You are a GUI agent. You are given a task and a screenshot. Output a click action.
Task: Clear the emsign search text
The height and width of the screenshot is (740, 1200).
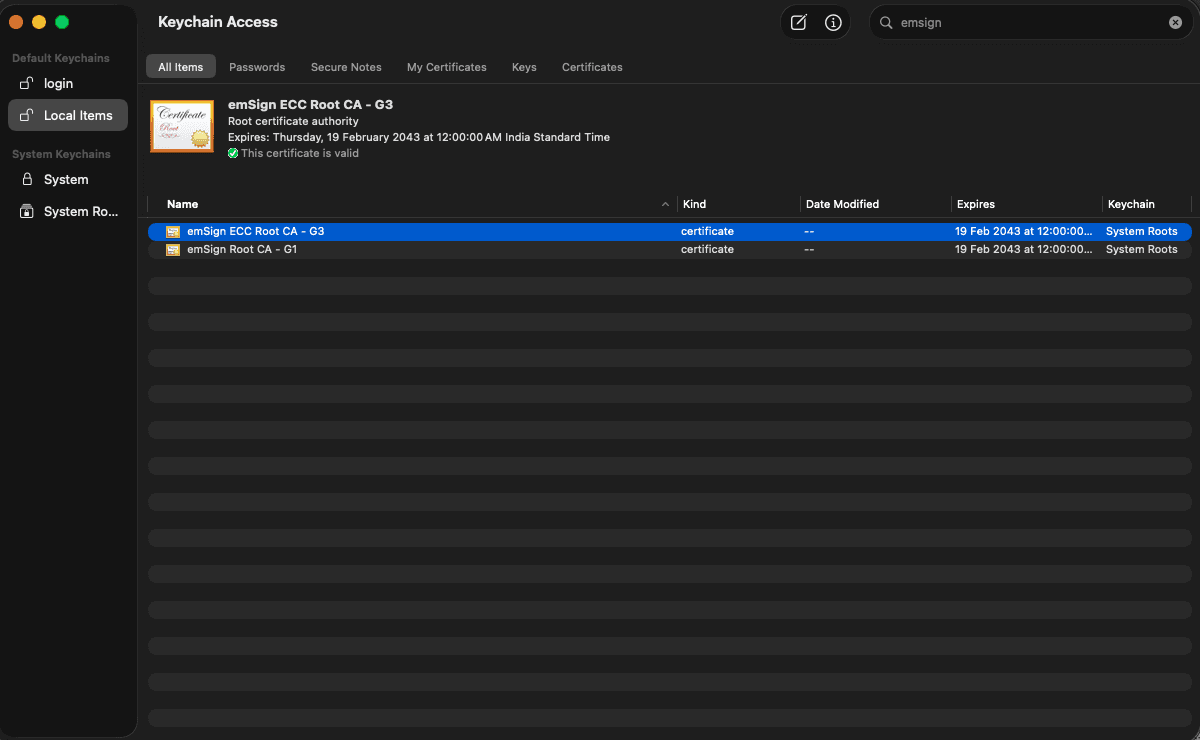coord(1175,22)
